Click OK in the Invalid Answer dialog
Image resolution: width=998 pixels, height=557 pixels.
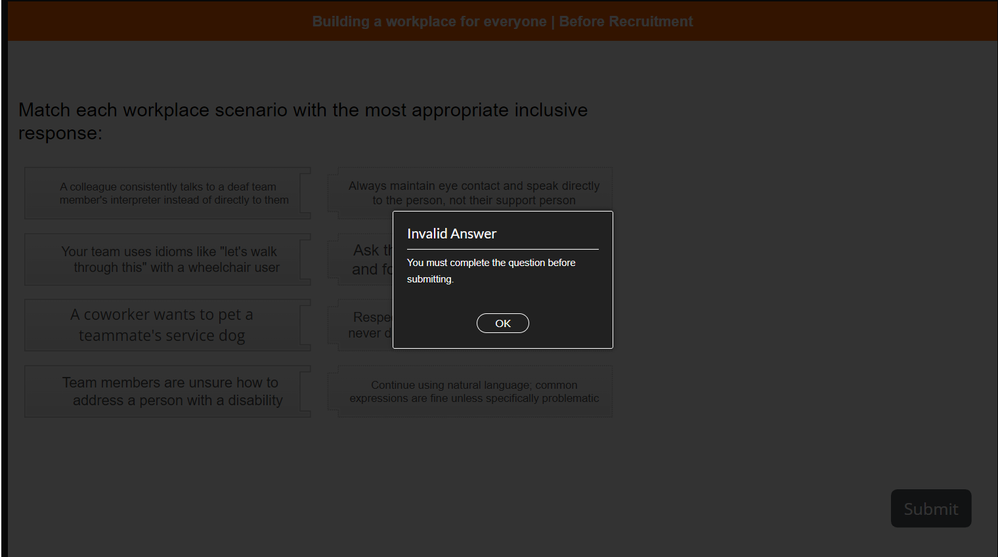tap(502, 323)
